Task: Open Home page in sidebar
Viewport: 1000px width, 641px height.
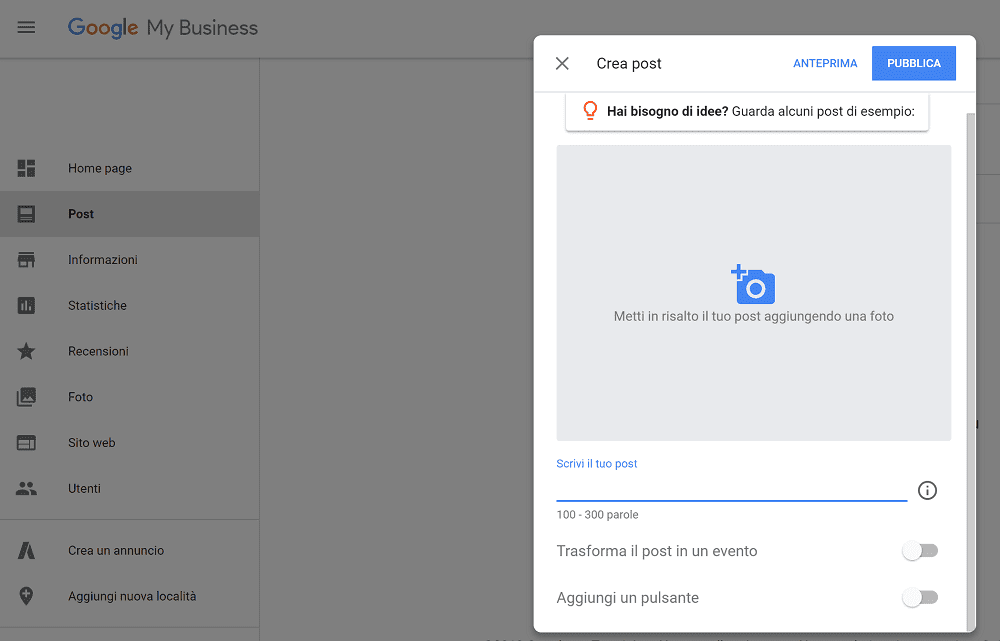Action: click(x=129, y=168)
